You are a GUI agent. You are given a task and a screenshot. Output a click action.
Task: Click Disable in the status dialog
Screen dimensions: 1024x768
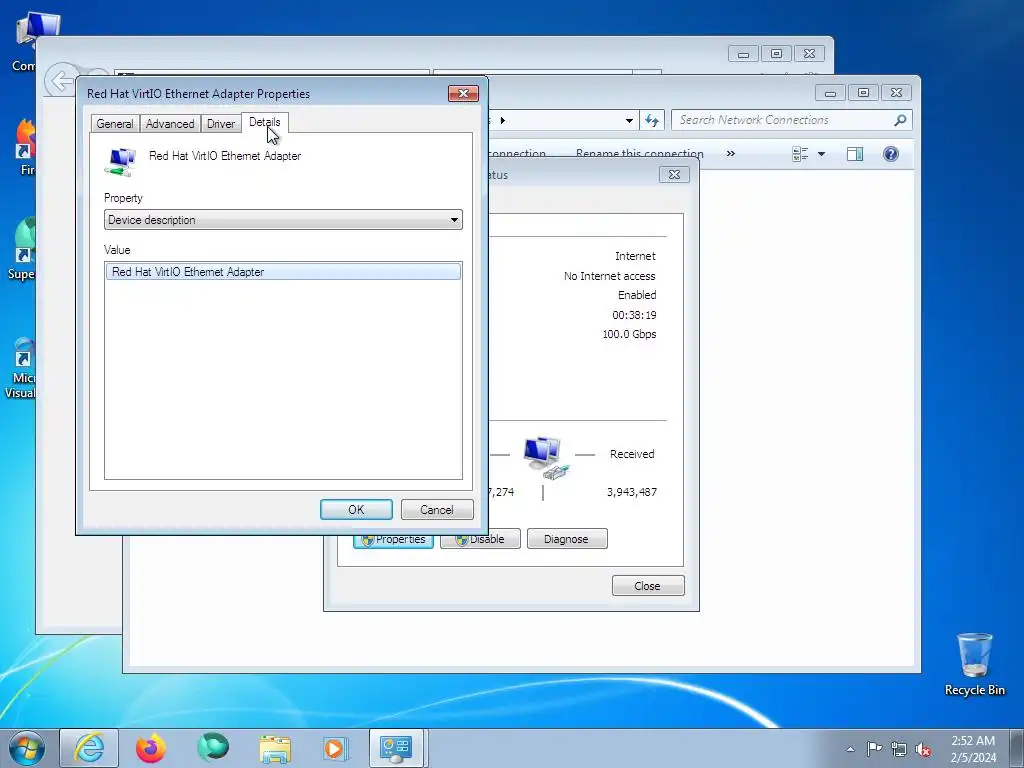pyautogui.click(x=481, y=539)
